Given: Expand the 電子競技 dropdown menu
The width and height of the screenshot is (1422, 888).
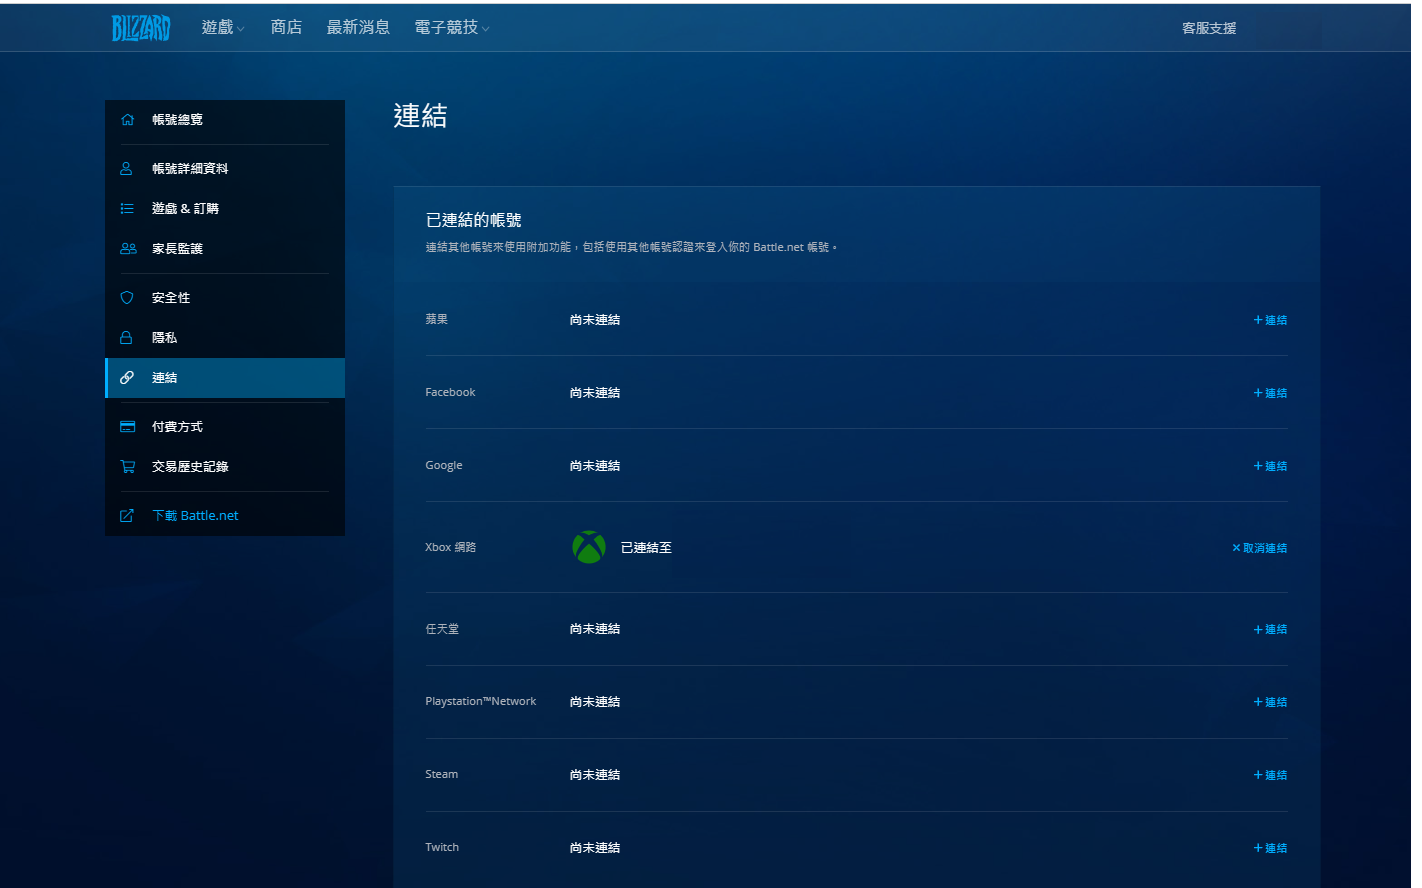Looking at the screenshot, I should 451,28.
